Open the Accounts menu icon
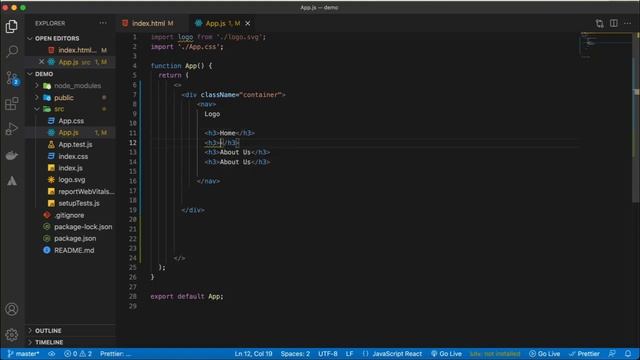 12,309
